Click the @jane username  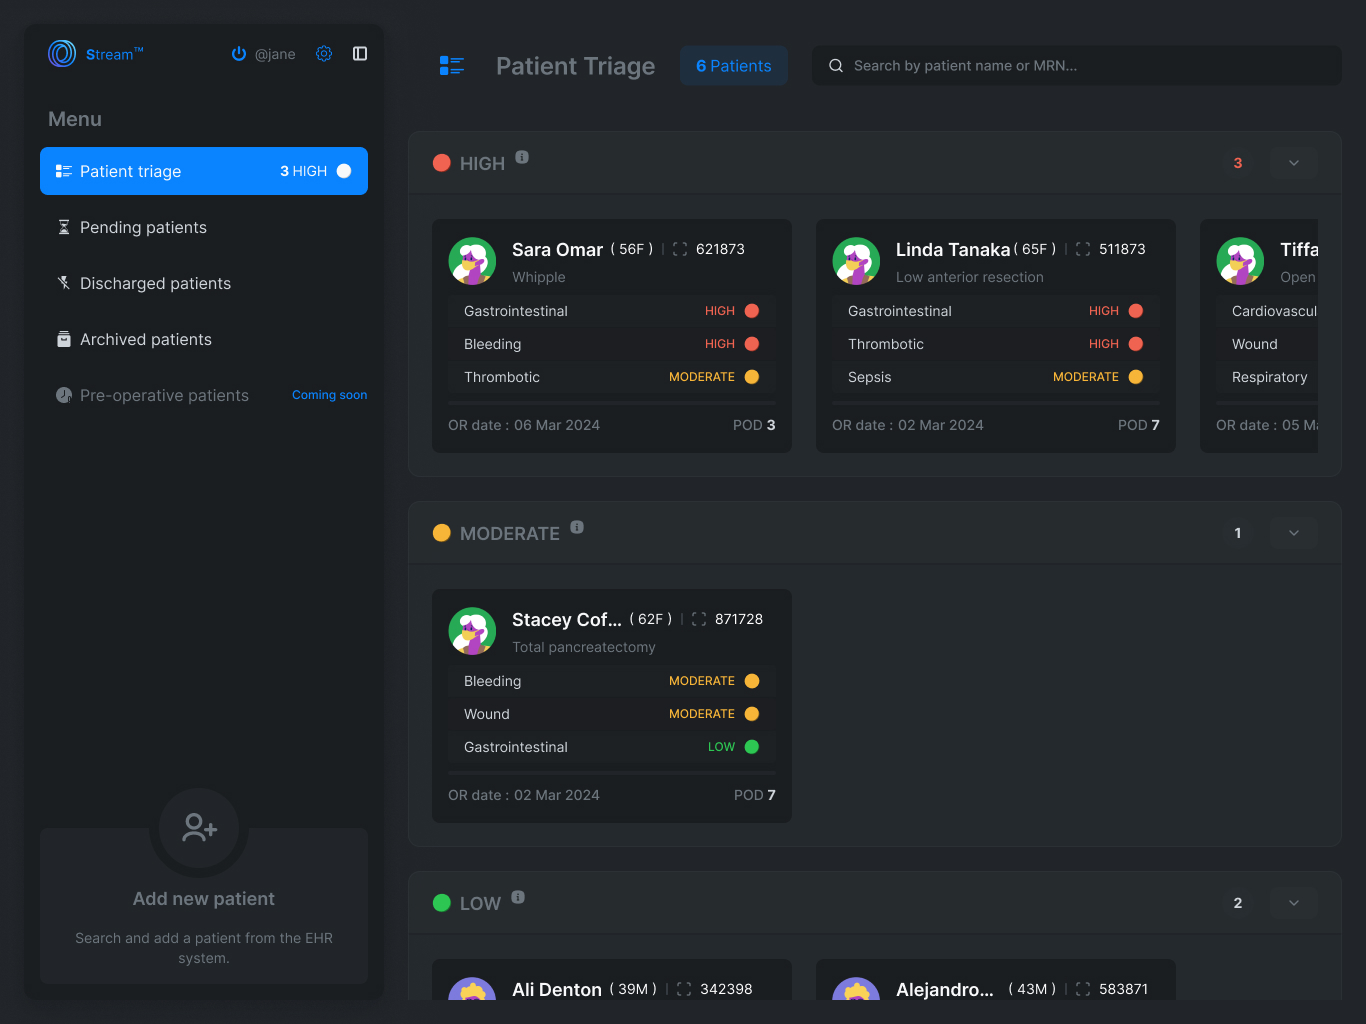coord(275,54)
